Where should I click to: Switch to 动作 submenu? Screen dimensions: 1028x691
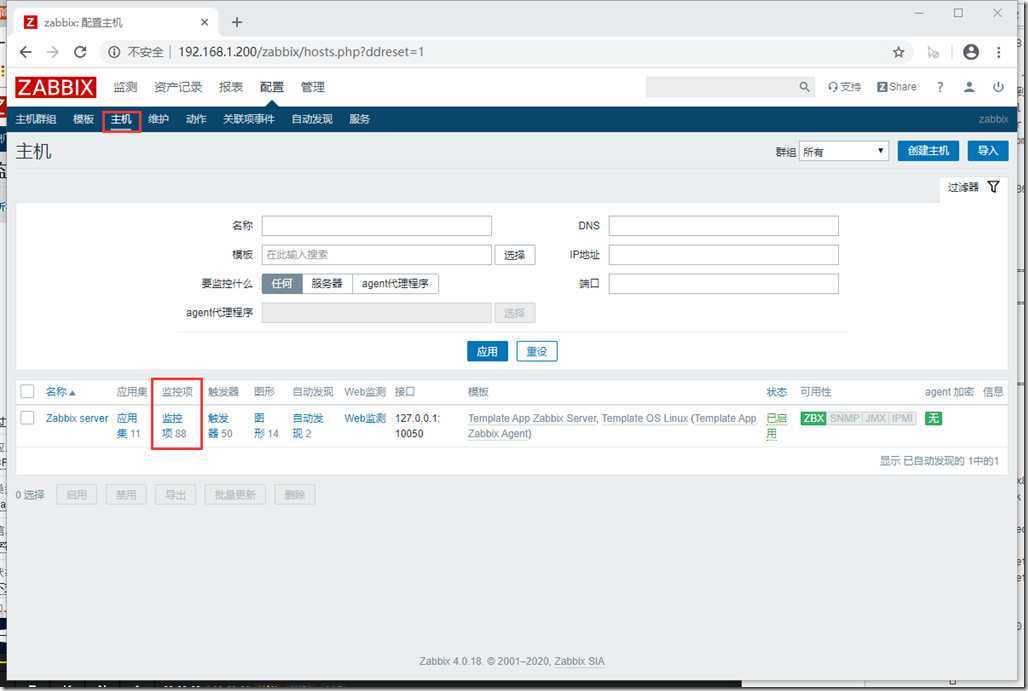coord(196,119)
